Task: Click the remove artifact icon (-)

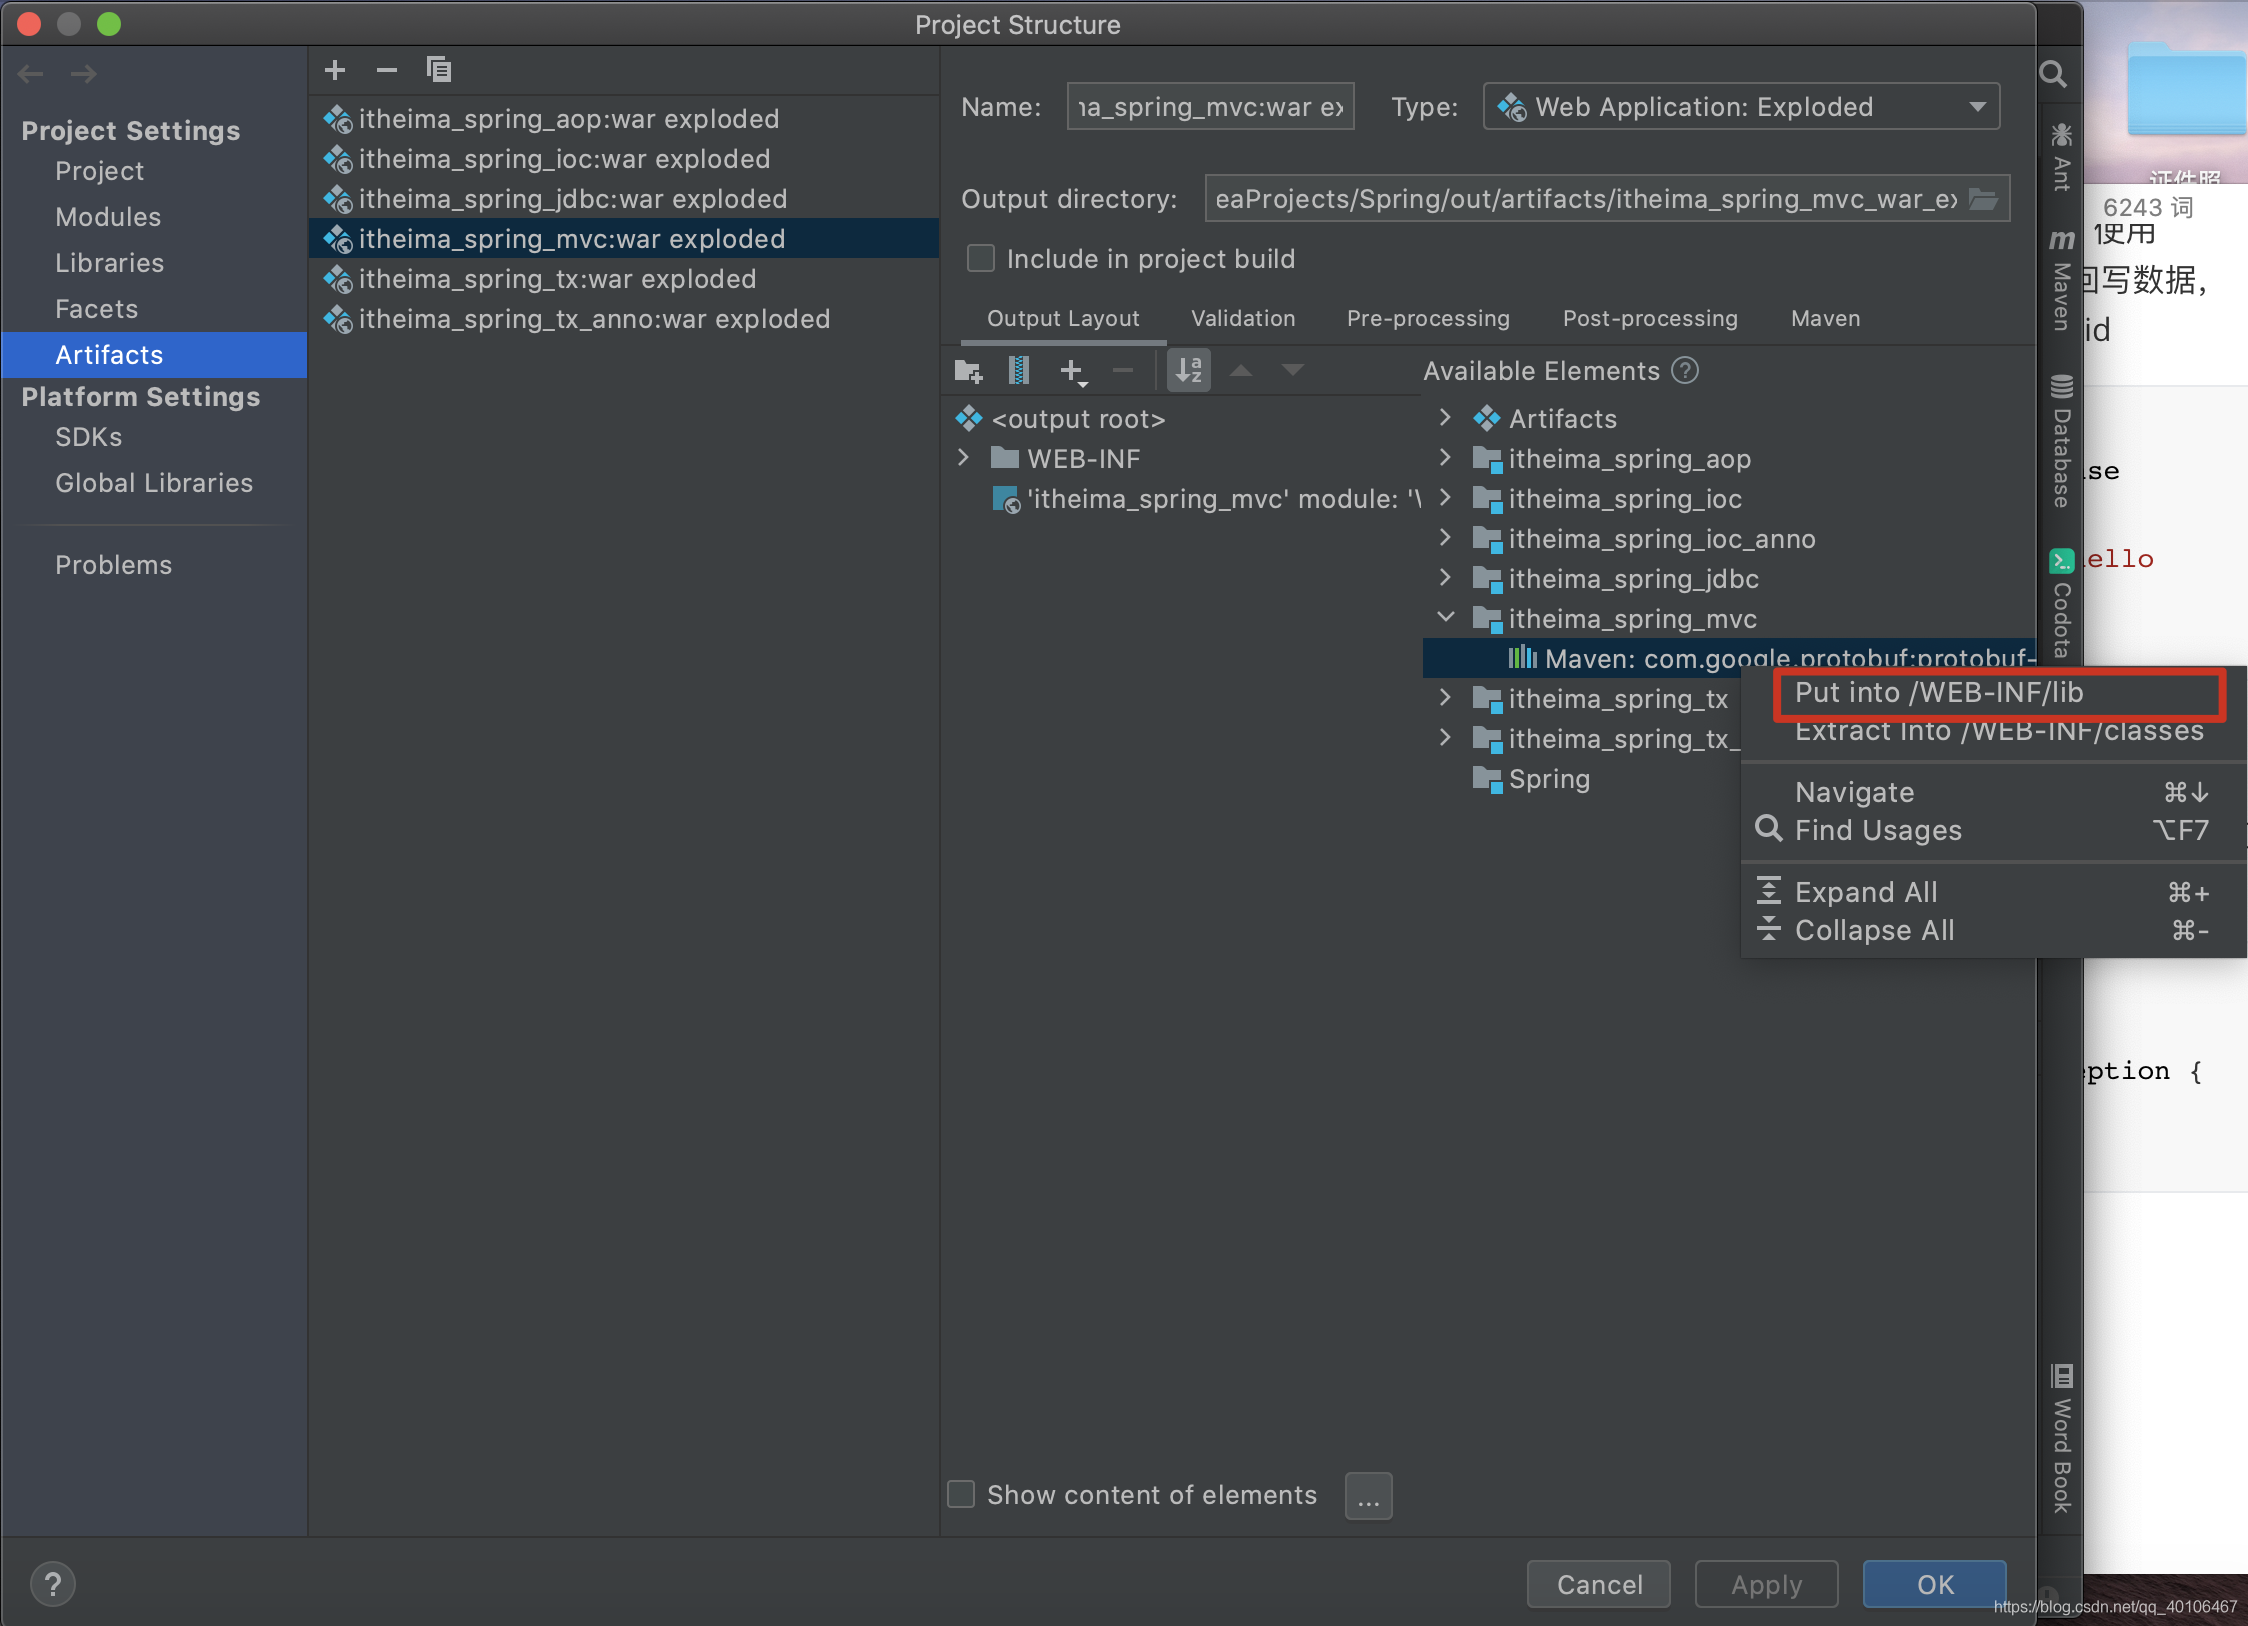Action: click(x=384, y=70)
